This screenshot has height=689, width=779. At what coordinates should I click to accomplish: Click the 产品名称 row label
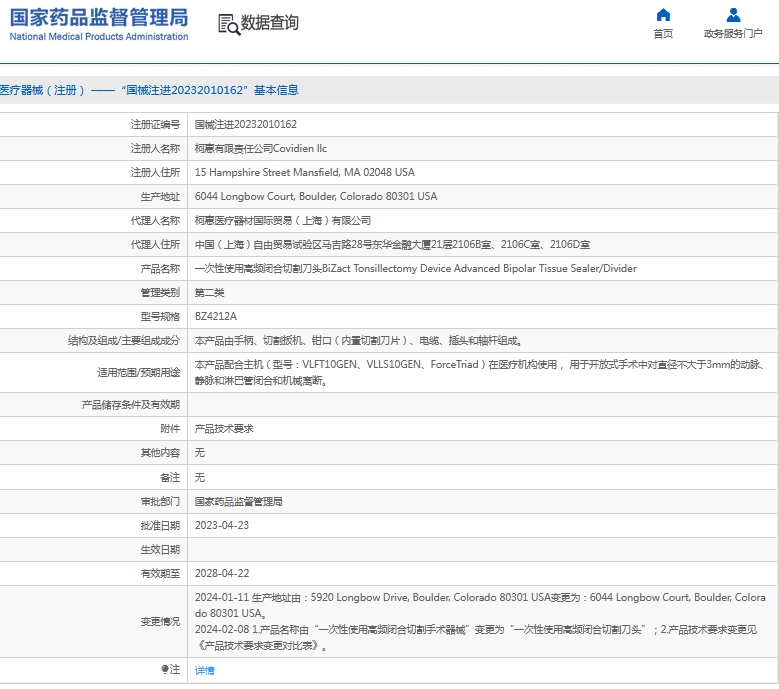coord(160,269)
